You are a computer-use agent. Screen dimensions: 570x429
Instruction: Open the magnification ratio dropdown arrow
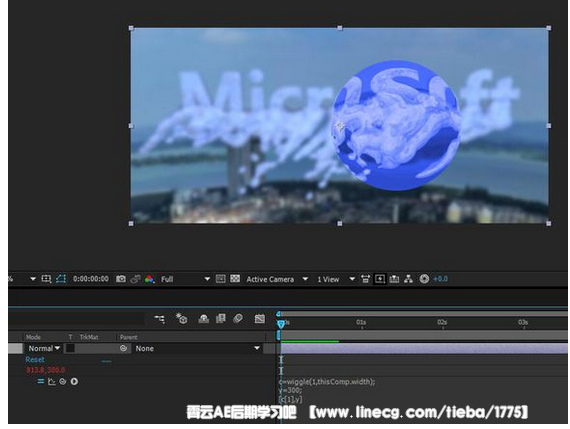[33, 279]
